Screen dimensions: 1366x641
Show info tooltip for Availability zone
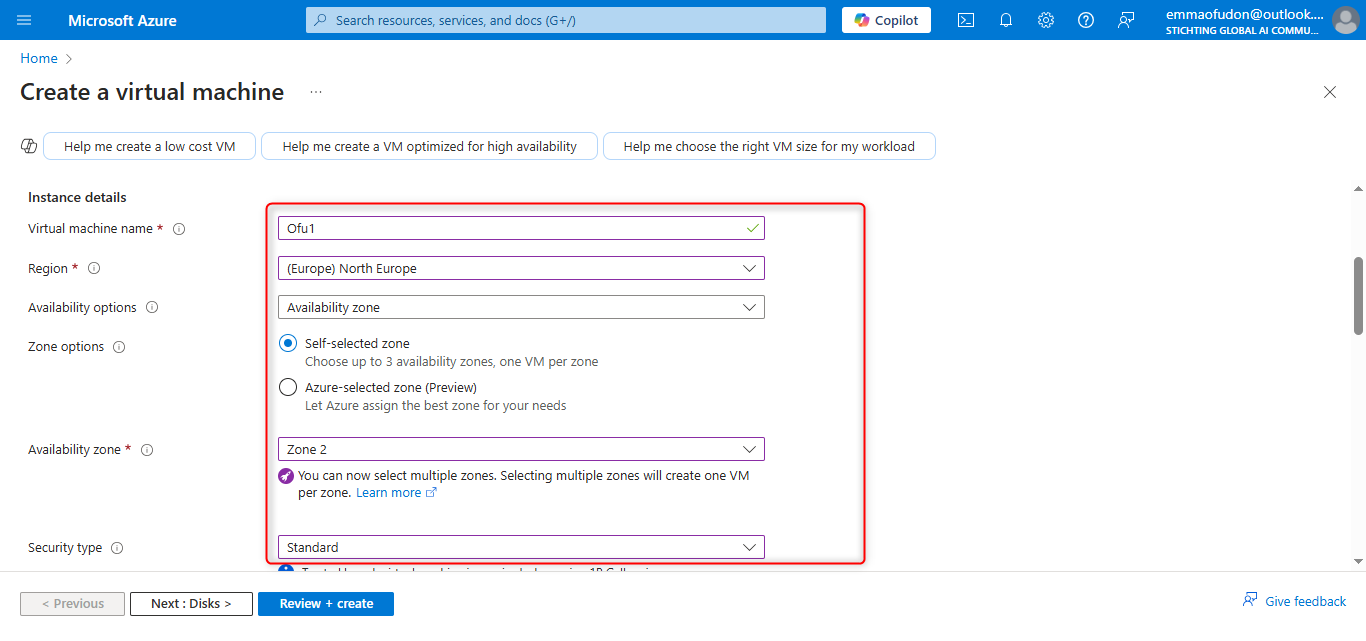(x=147, y=450)
